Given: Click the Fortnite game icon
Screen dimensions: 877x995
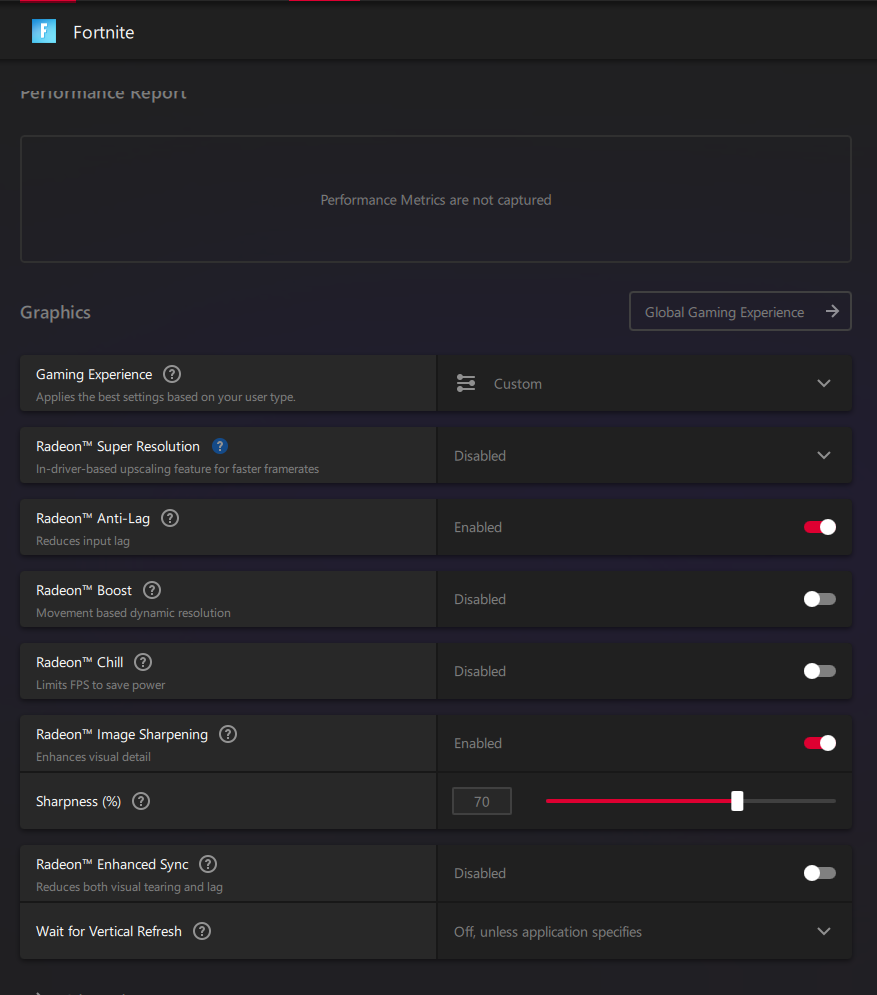Looking at the screenshot, I should (44, 32).
